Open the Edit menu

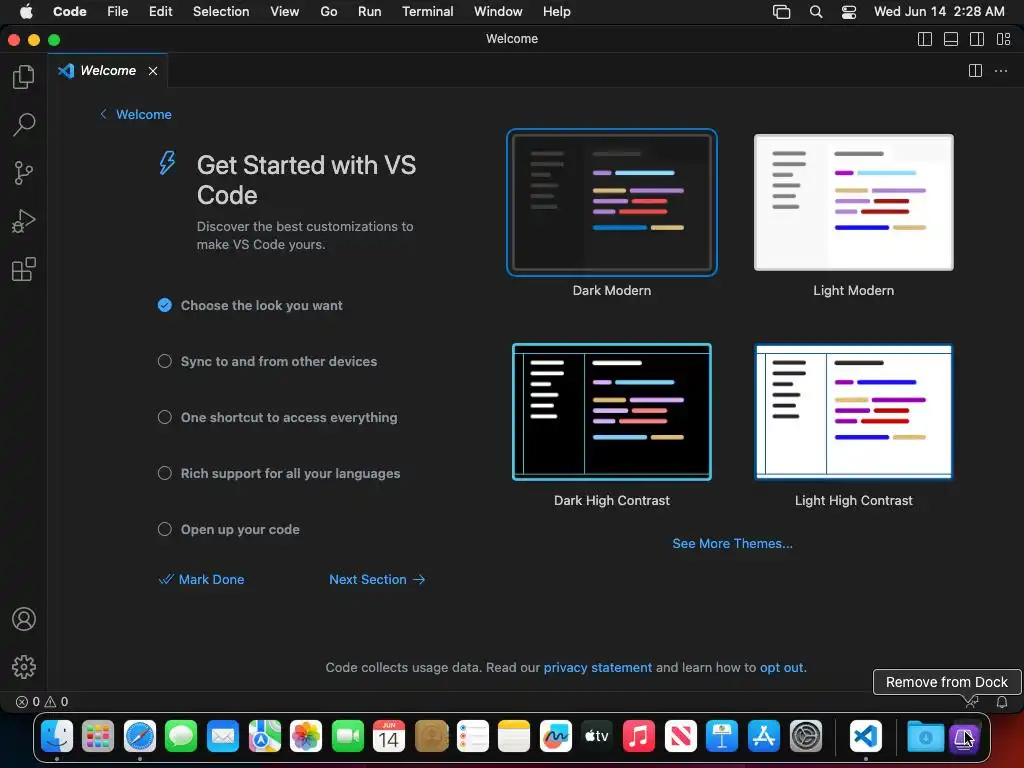pyautogui.click(x=160, y=12)
